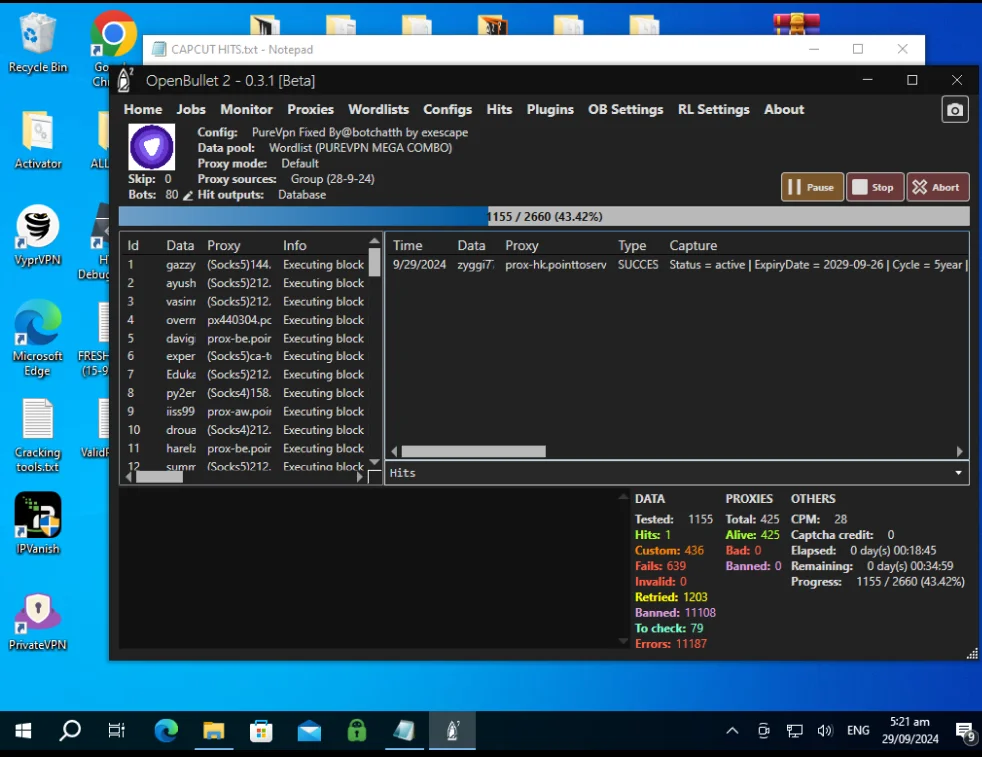This screenshot has height=757, width=982.
Task: Click the OpenBullet 2 window title icon
Action: tap(125, 81)
